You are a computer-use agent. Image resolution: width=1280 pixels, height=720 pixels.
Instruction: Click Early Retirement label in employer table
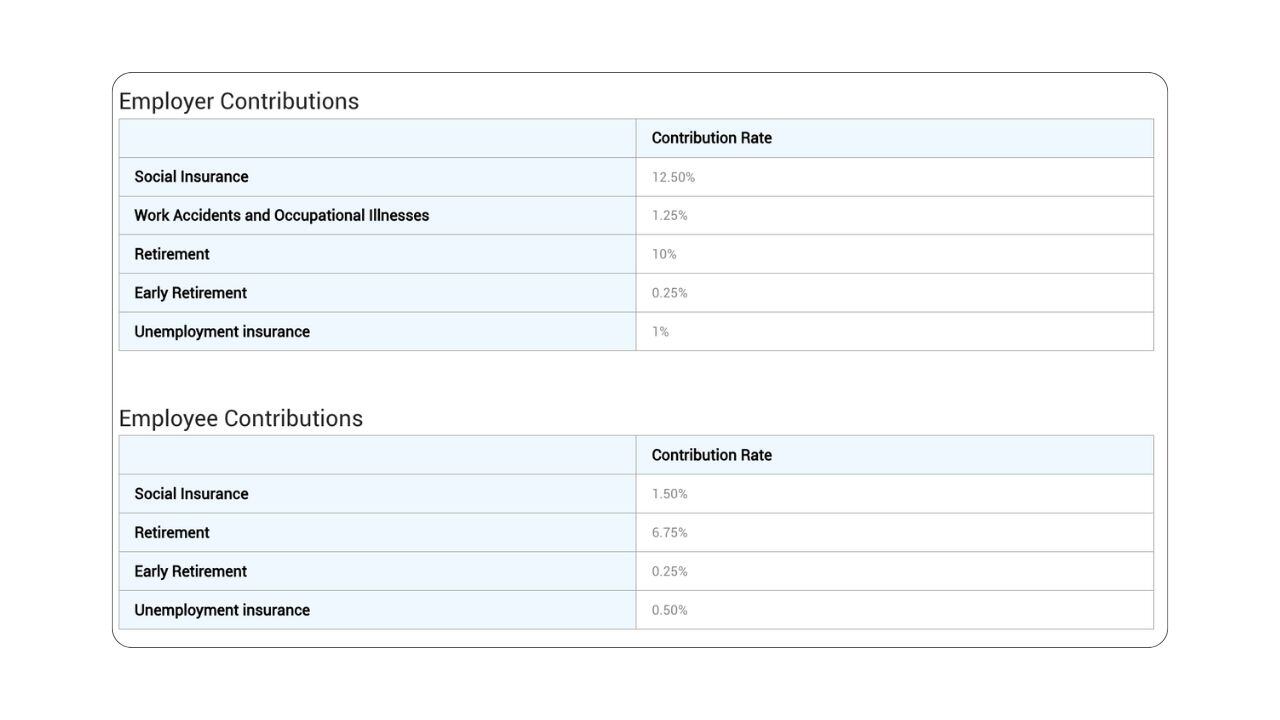click(x=190, y=293)
